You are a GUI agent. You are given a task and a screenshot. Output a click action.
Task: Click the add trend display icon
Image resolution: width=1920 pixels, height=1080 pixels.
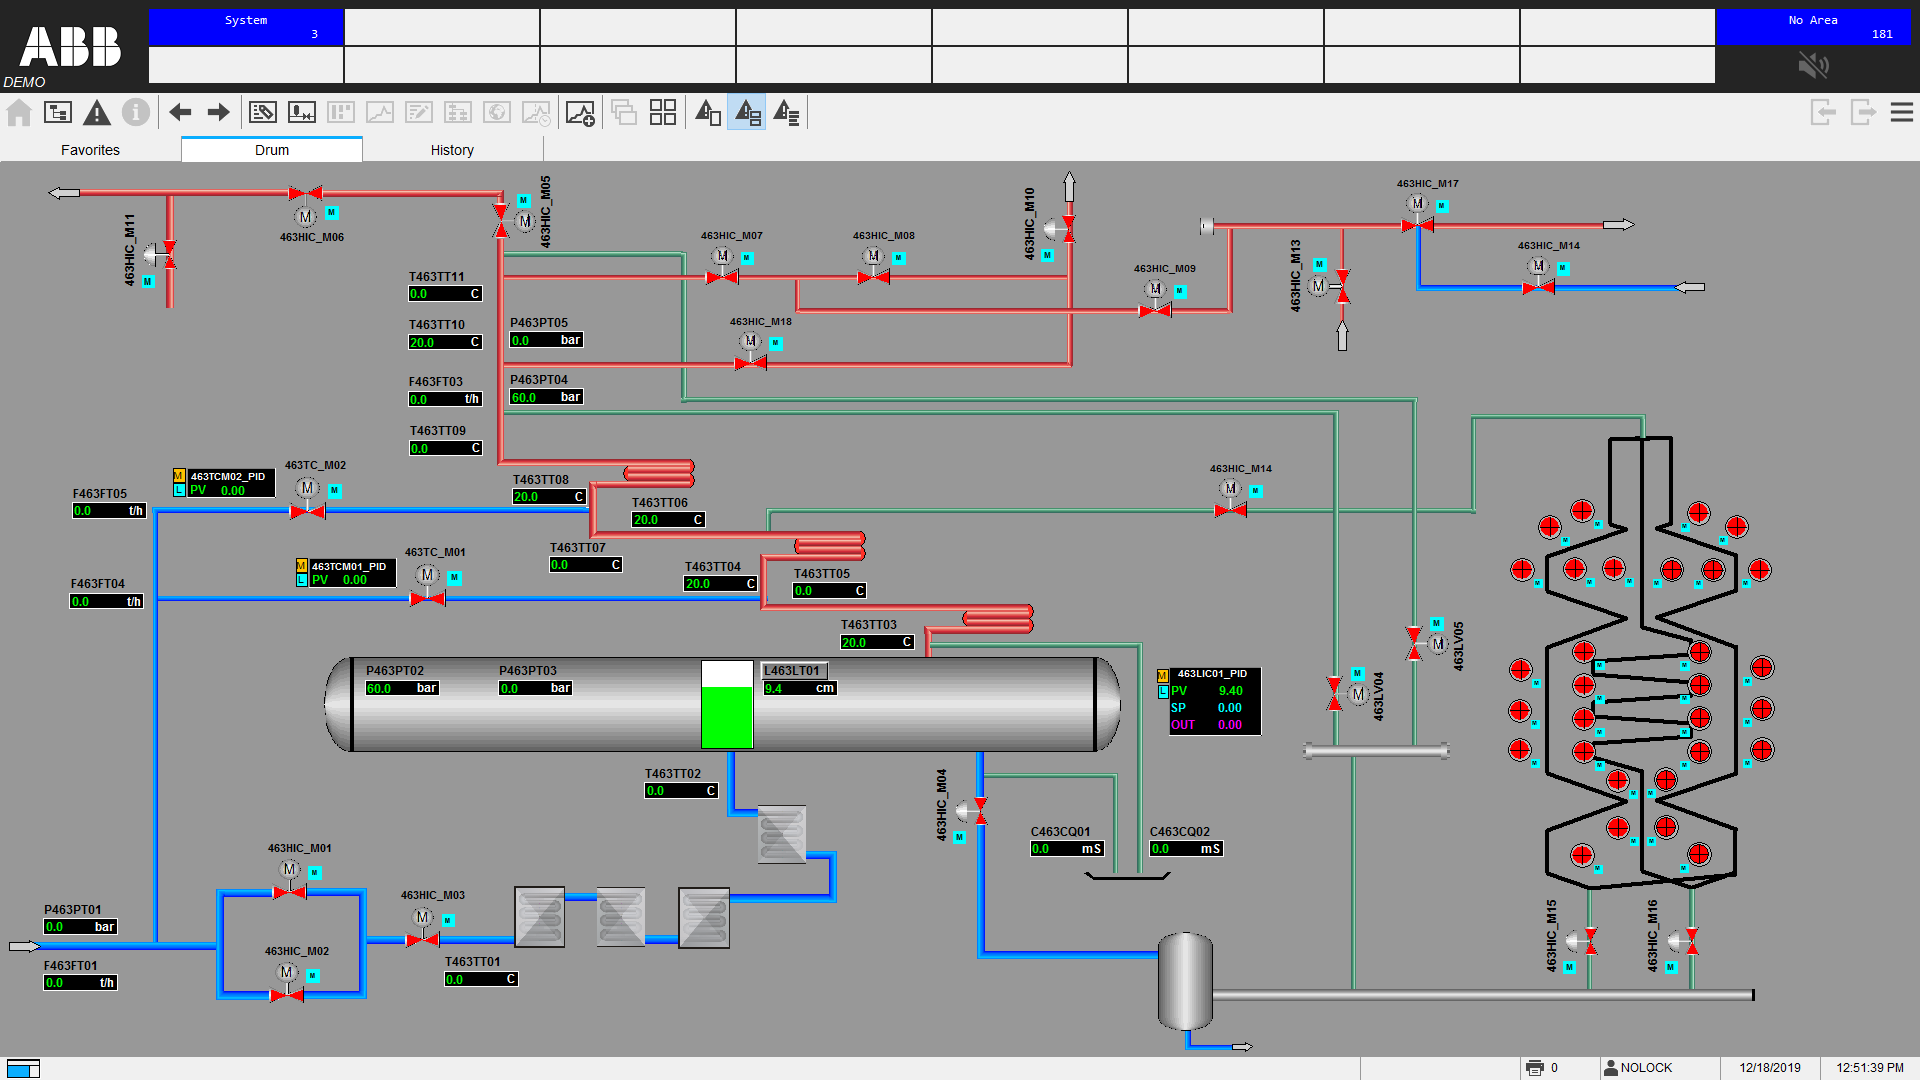click(580, 113)
